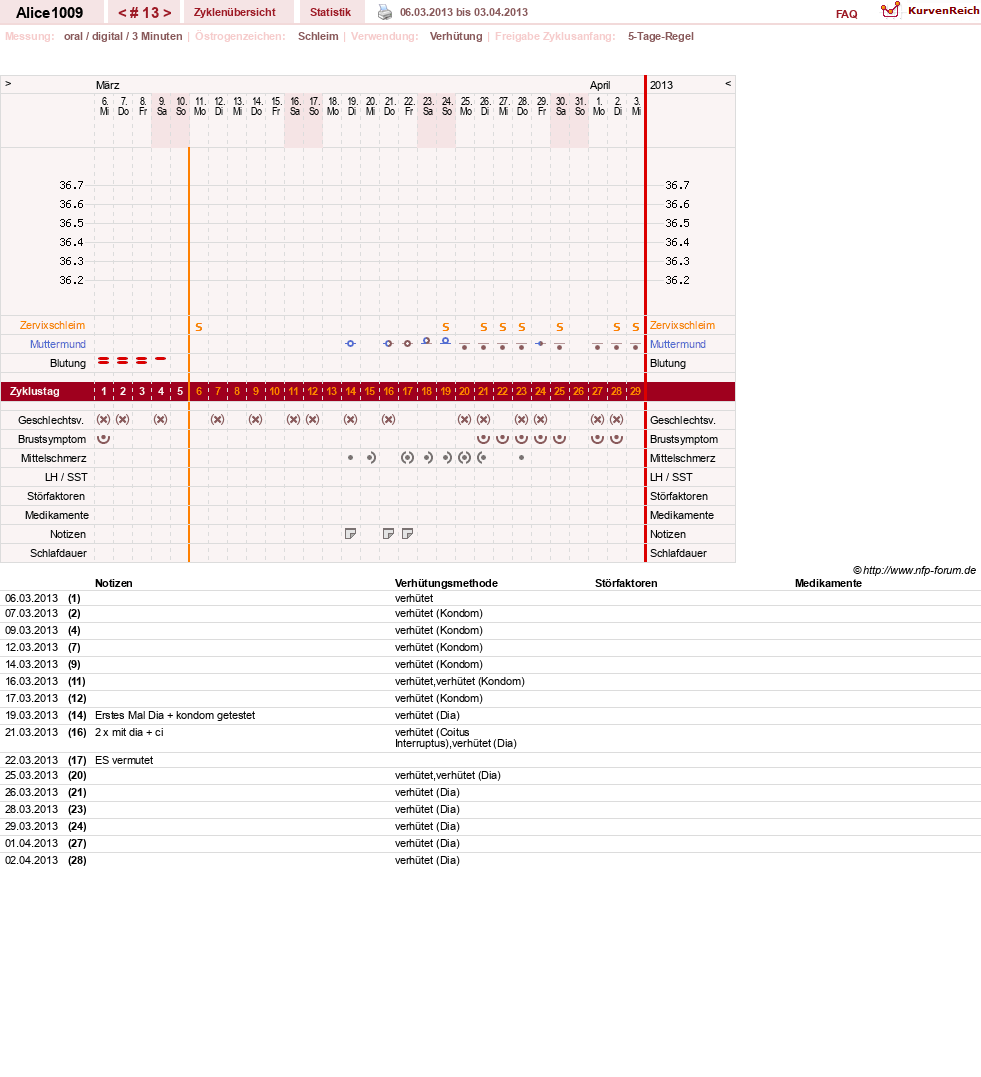This screenshot has width=981, height=1077.
Task: Click the note text 'ES vermutet'
Action: (124, 760)
